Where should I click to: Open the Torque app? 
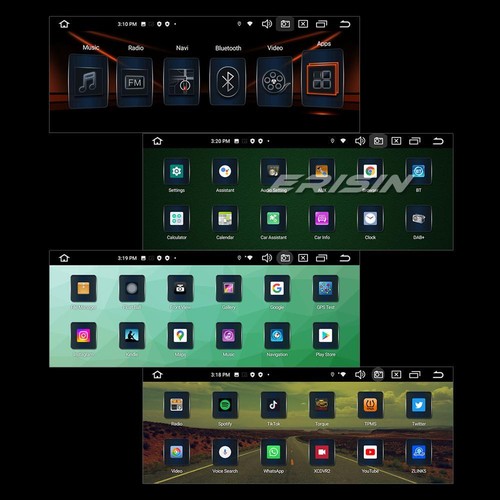point(322,405)
